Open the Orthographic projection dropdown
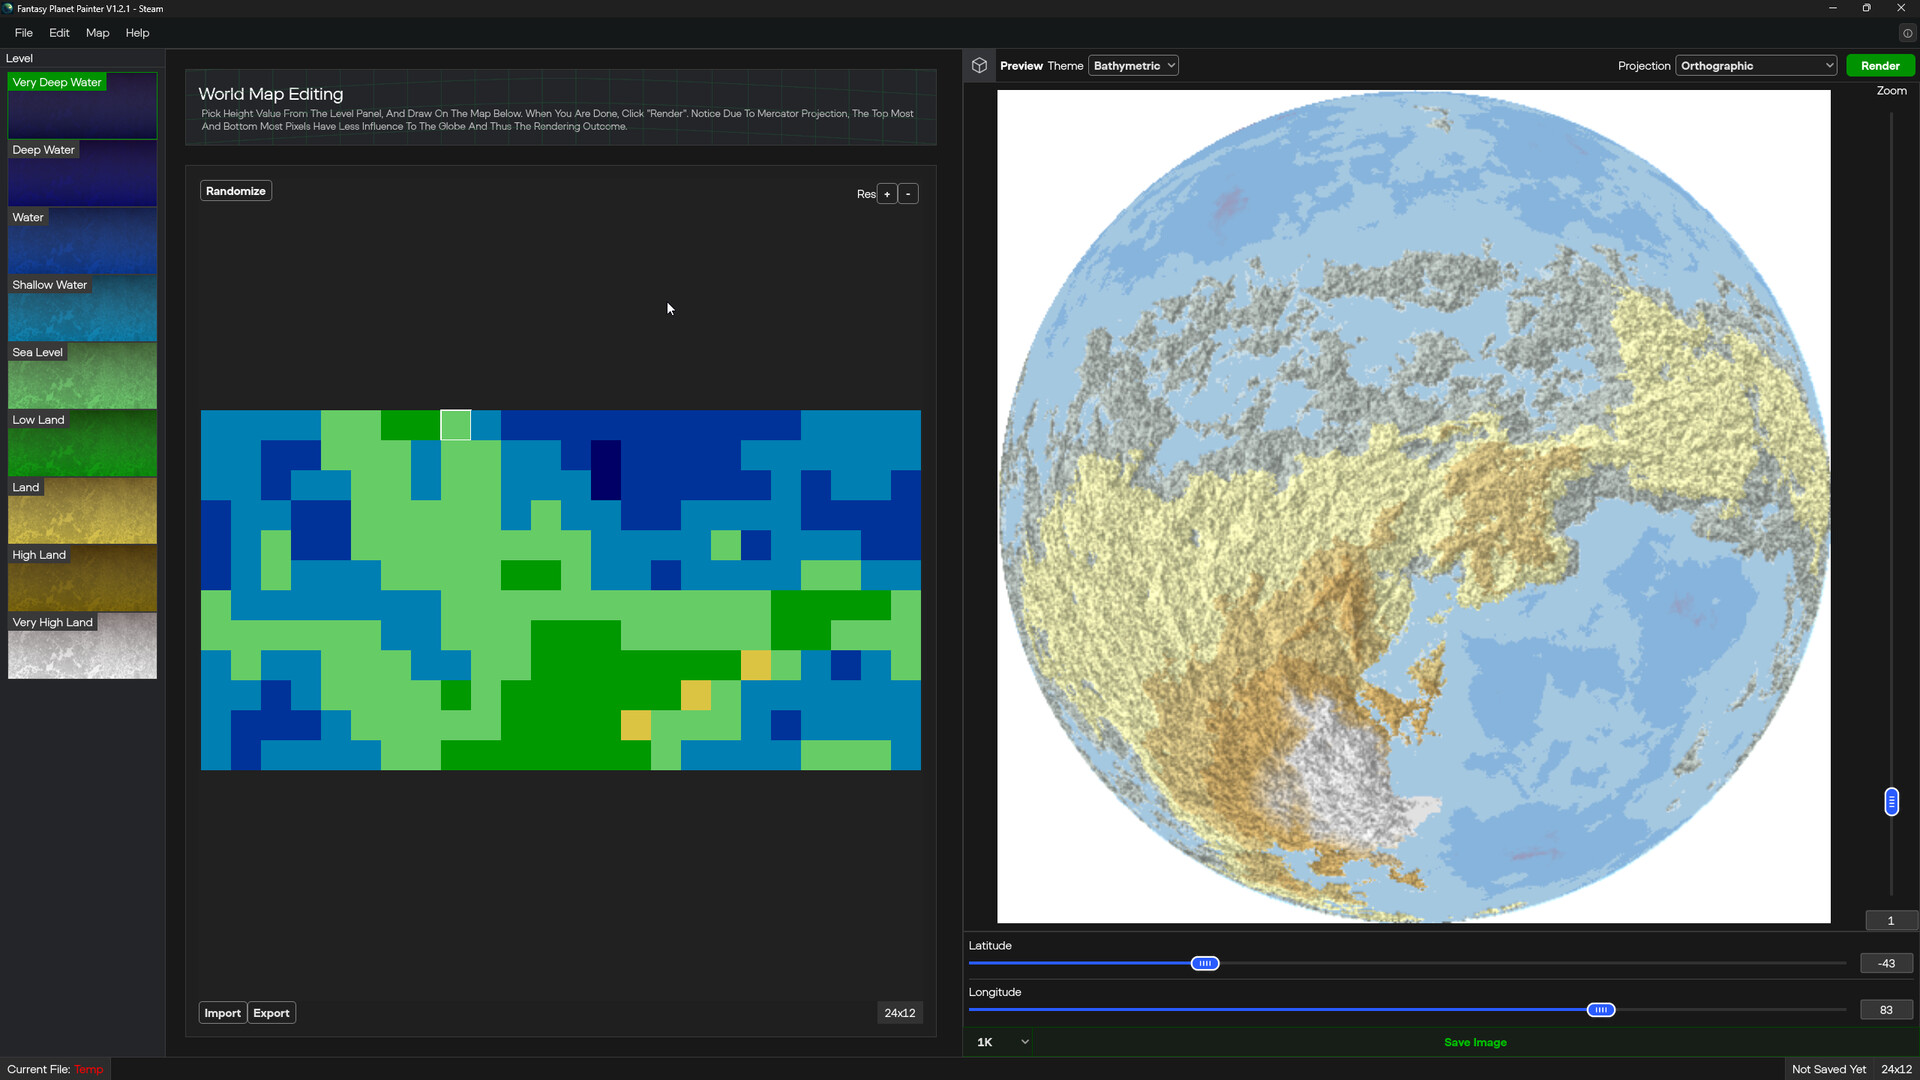 (x=1756, y=65)
